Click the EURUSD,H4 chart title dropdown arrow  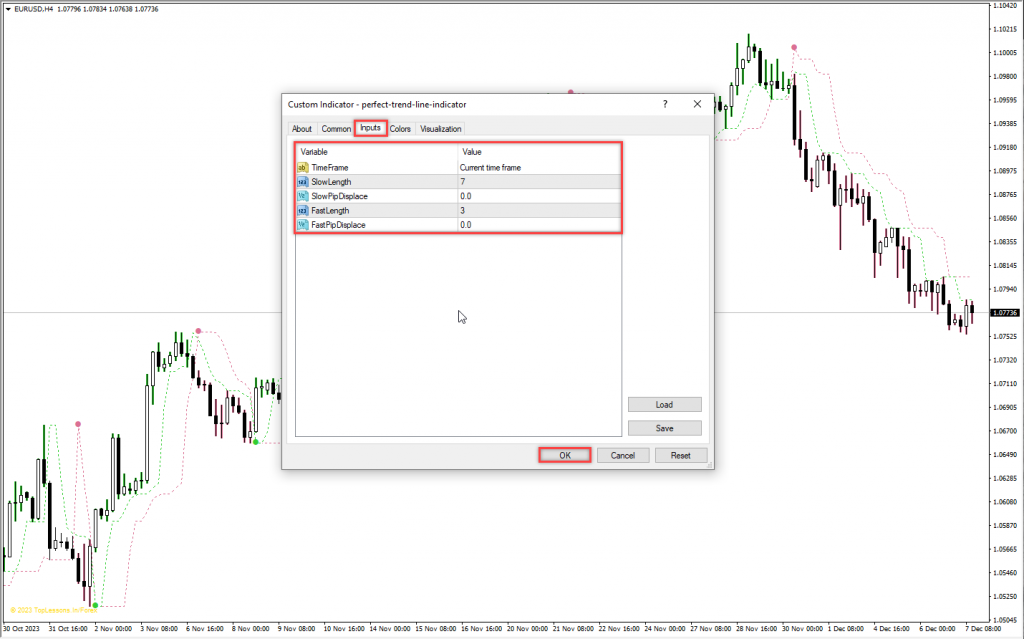coord(8,9)
